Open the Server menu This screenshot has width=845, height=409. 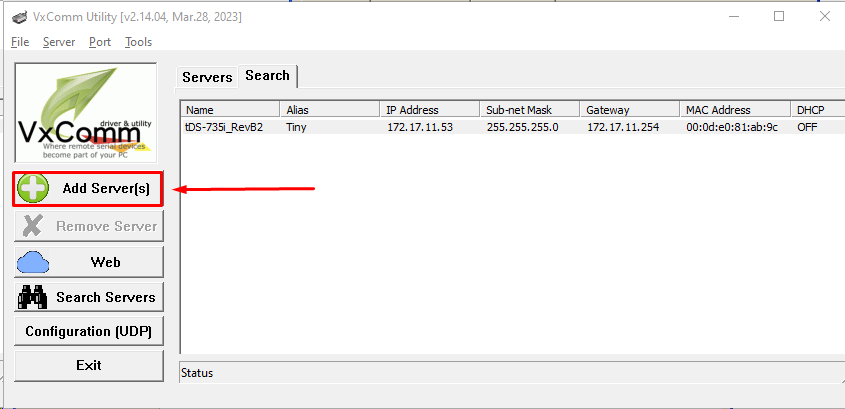click(59, 42)
